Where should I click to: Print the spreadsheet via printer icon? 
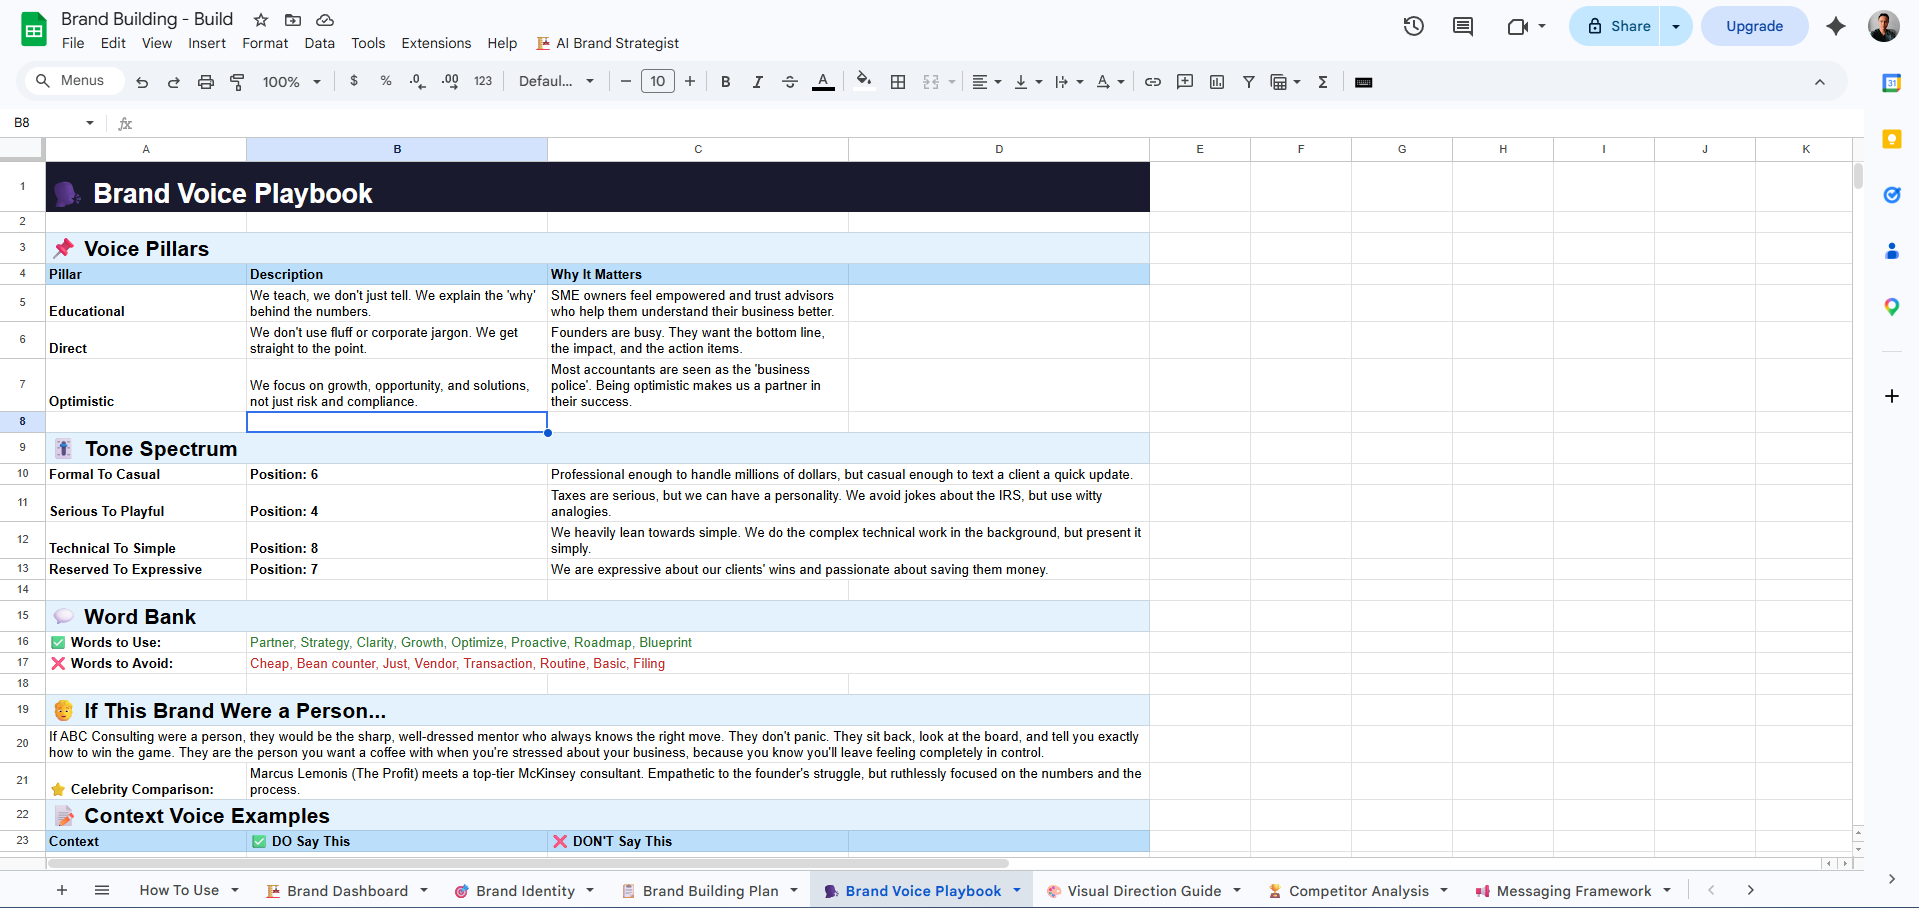point(206,82)
